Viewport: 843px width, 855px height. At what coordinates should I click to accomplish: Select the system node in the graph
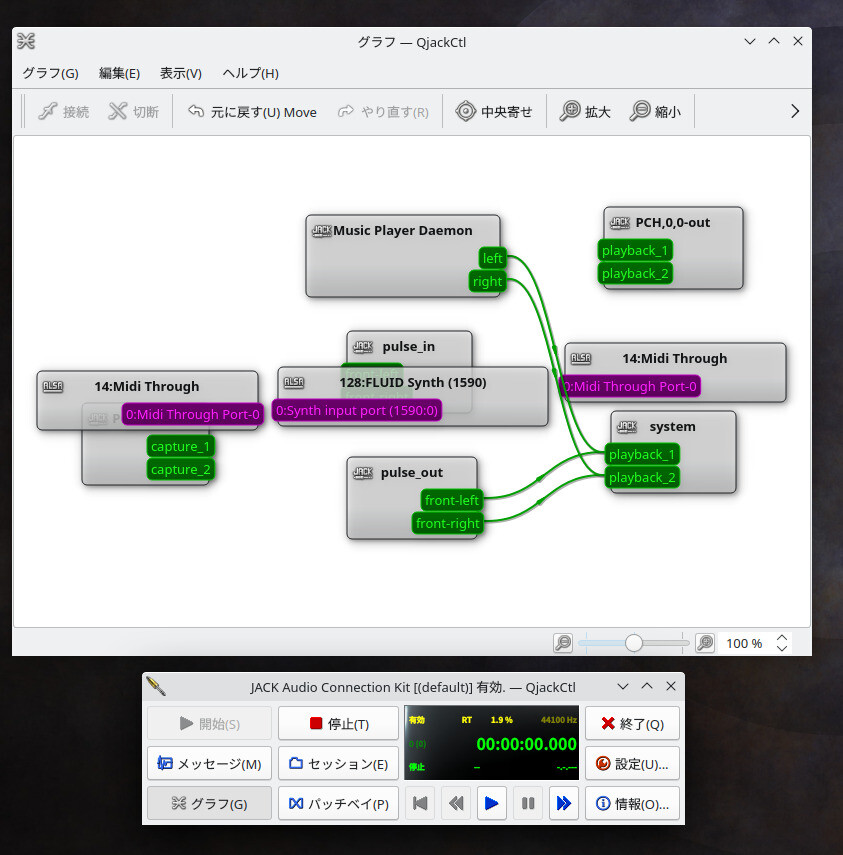click(x=671, y=426)
